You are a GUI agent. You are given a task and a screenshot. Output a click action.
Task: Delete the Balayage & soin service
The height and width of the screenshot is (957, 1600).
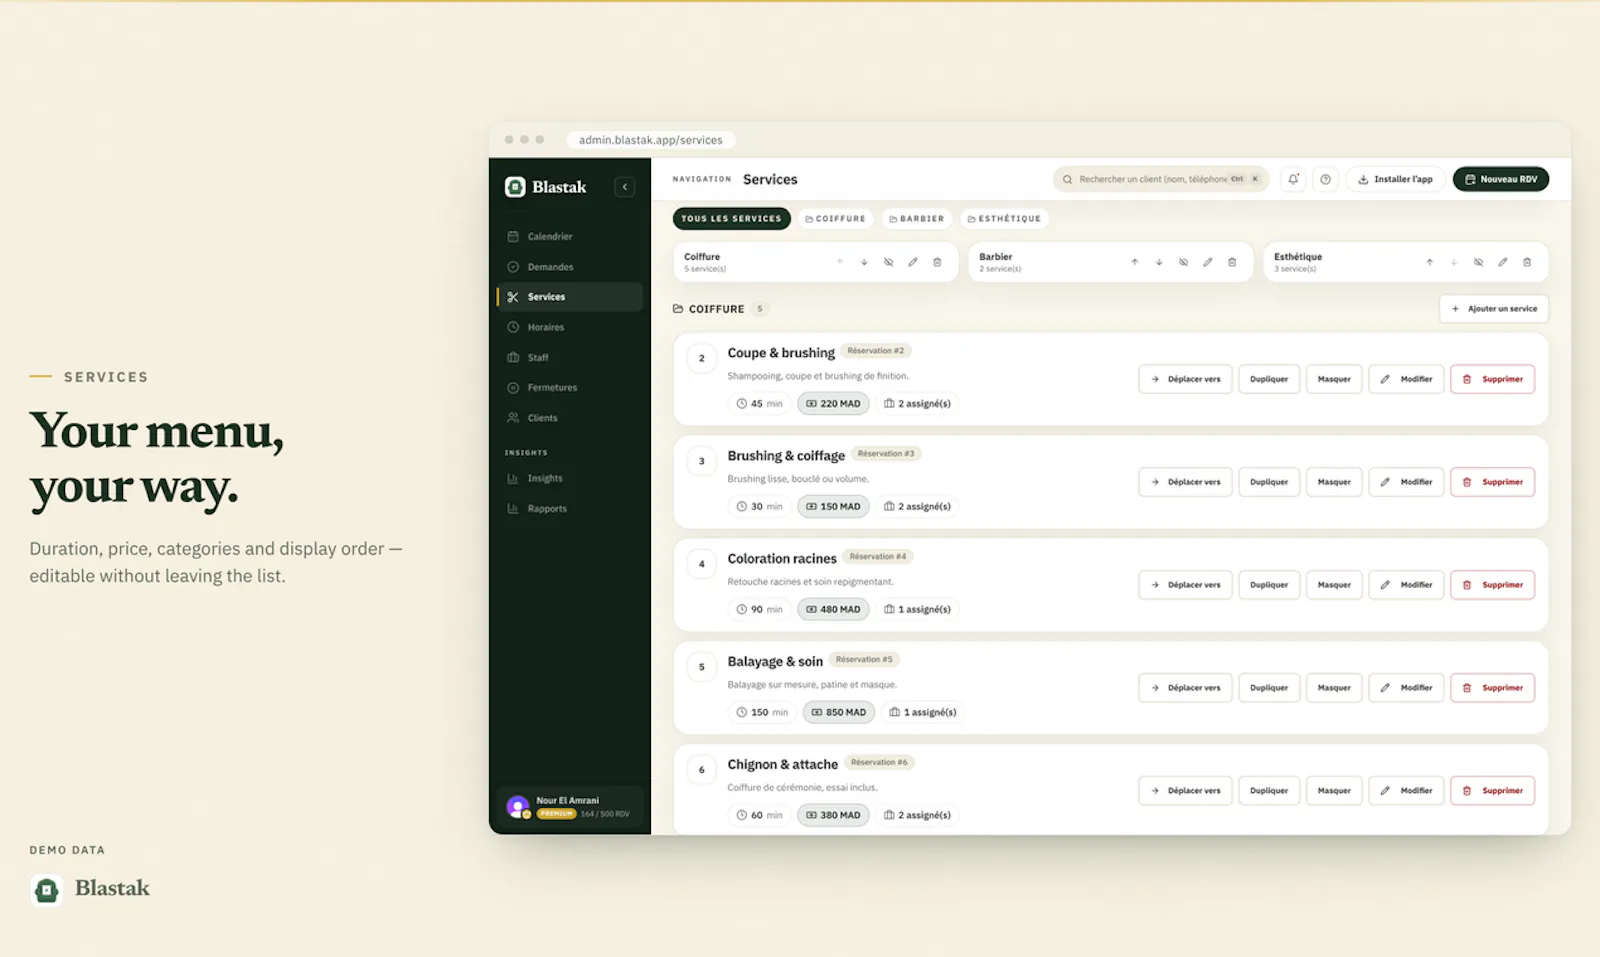(1492, 688)
